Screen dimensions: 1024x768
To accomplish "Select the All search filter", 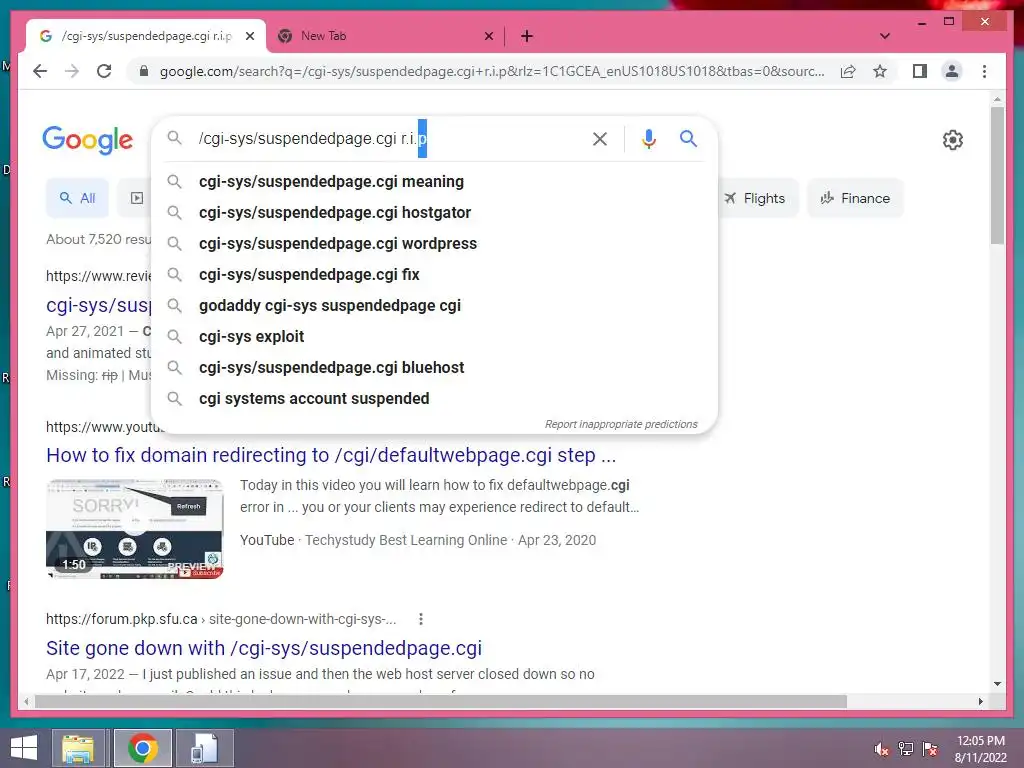I will tap(78, 198).
